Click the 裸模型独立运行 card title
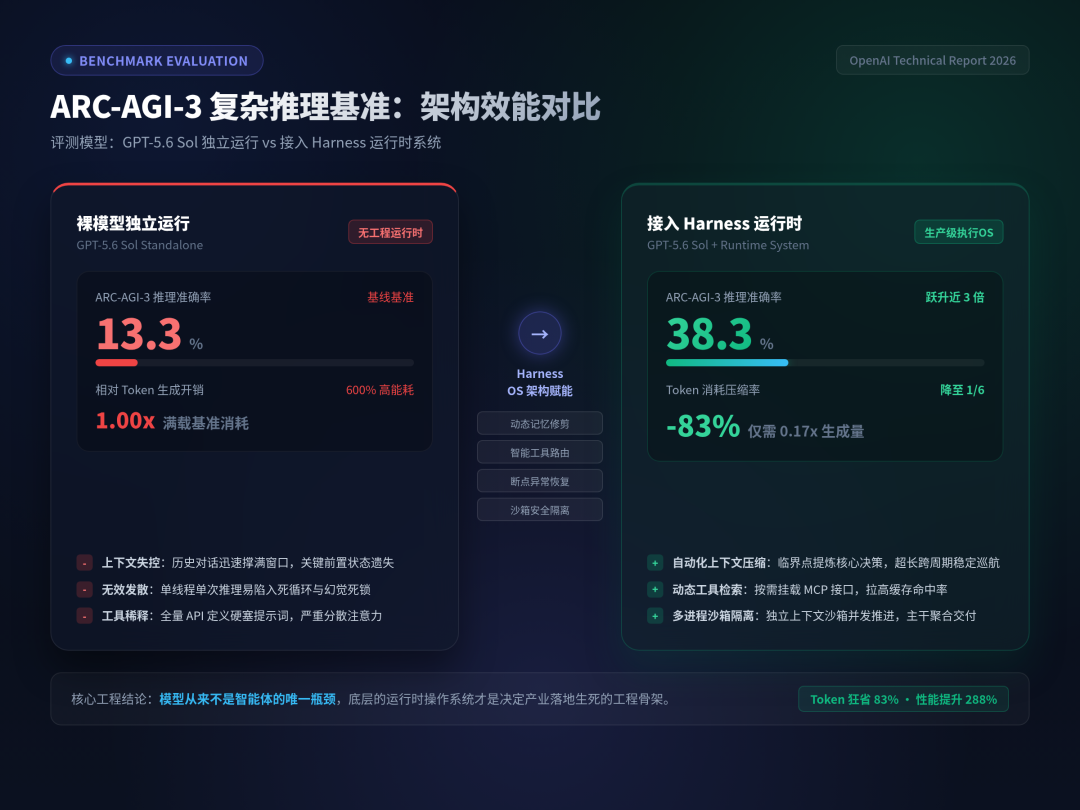The height and width of the screenshot is (810, 1080). click(133, 223)
